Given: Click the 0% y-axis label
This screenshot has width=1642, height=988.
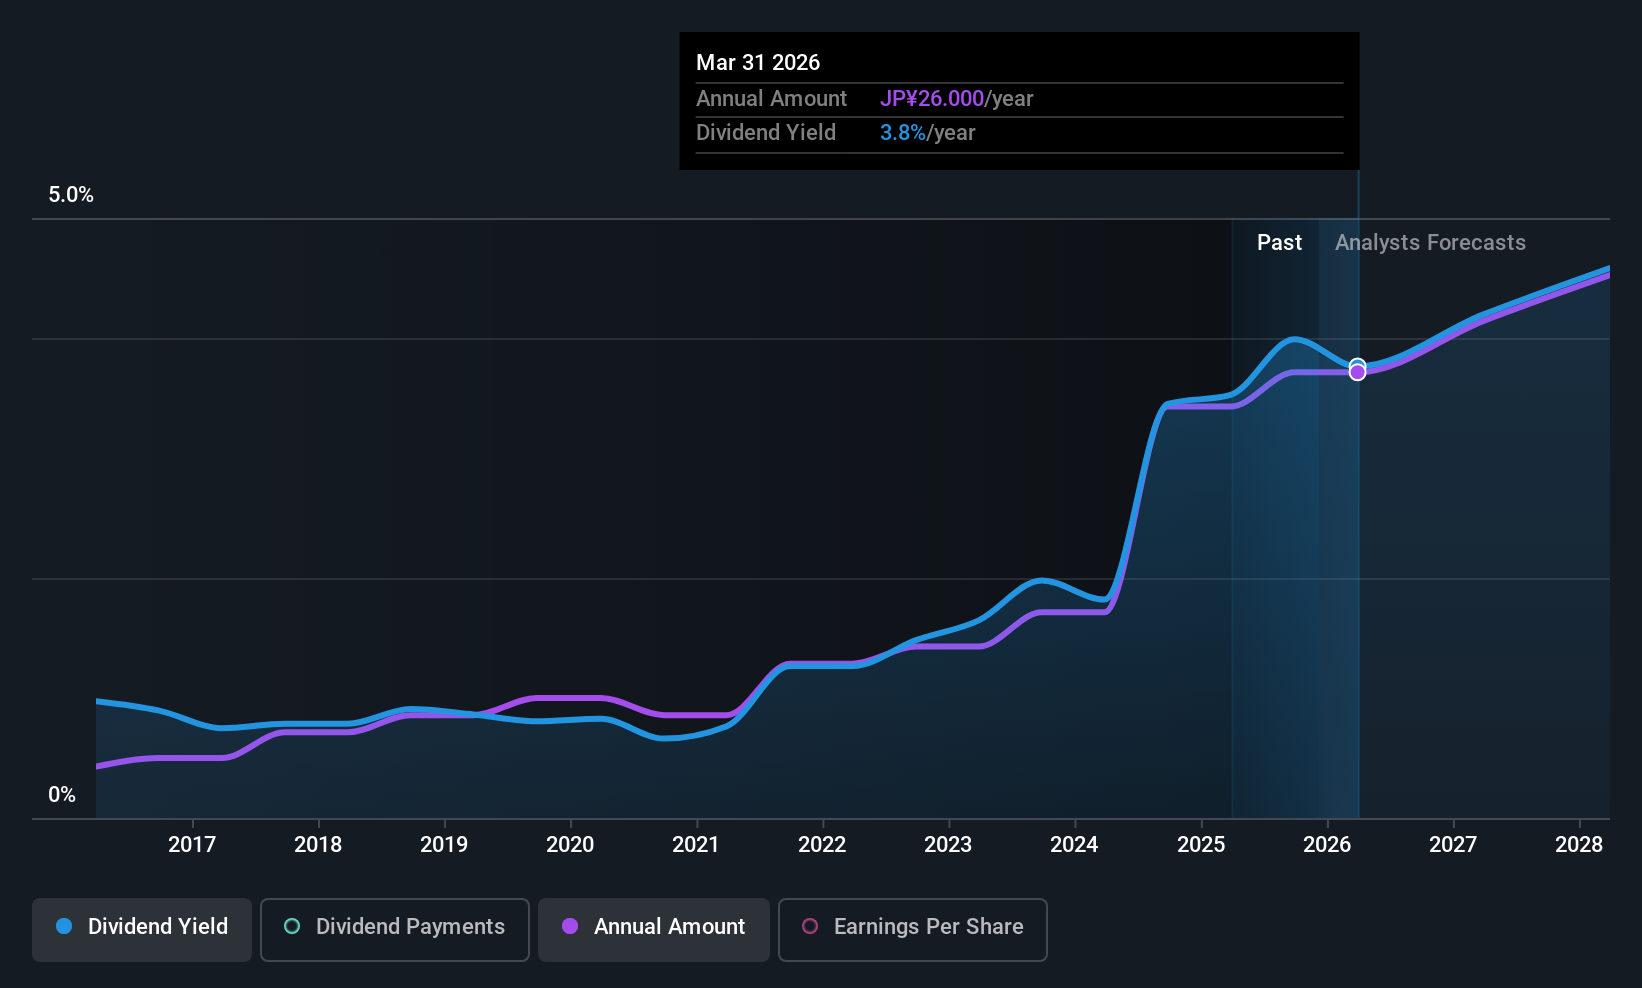Looking at the screenshot, I should [x=62, y=795].
